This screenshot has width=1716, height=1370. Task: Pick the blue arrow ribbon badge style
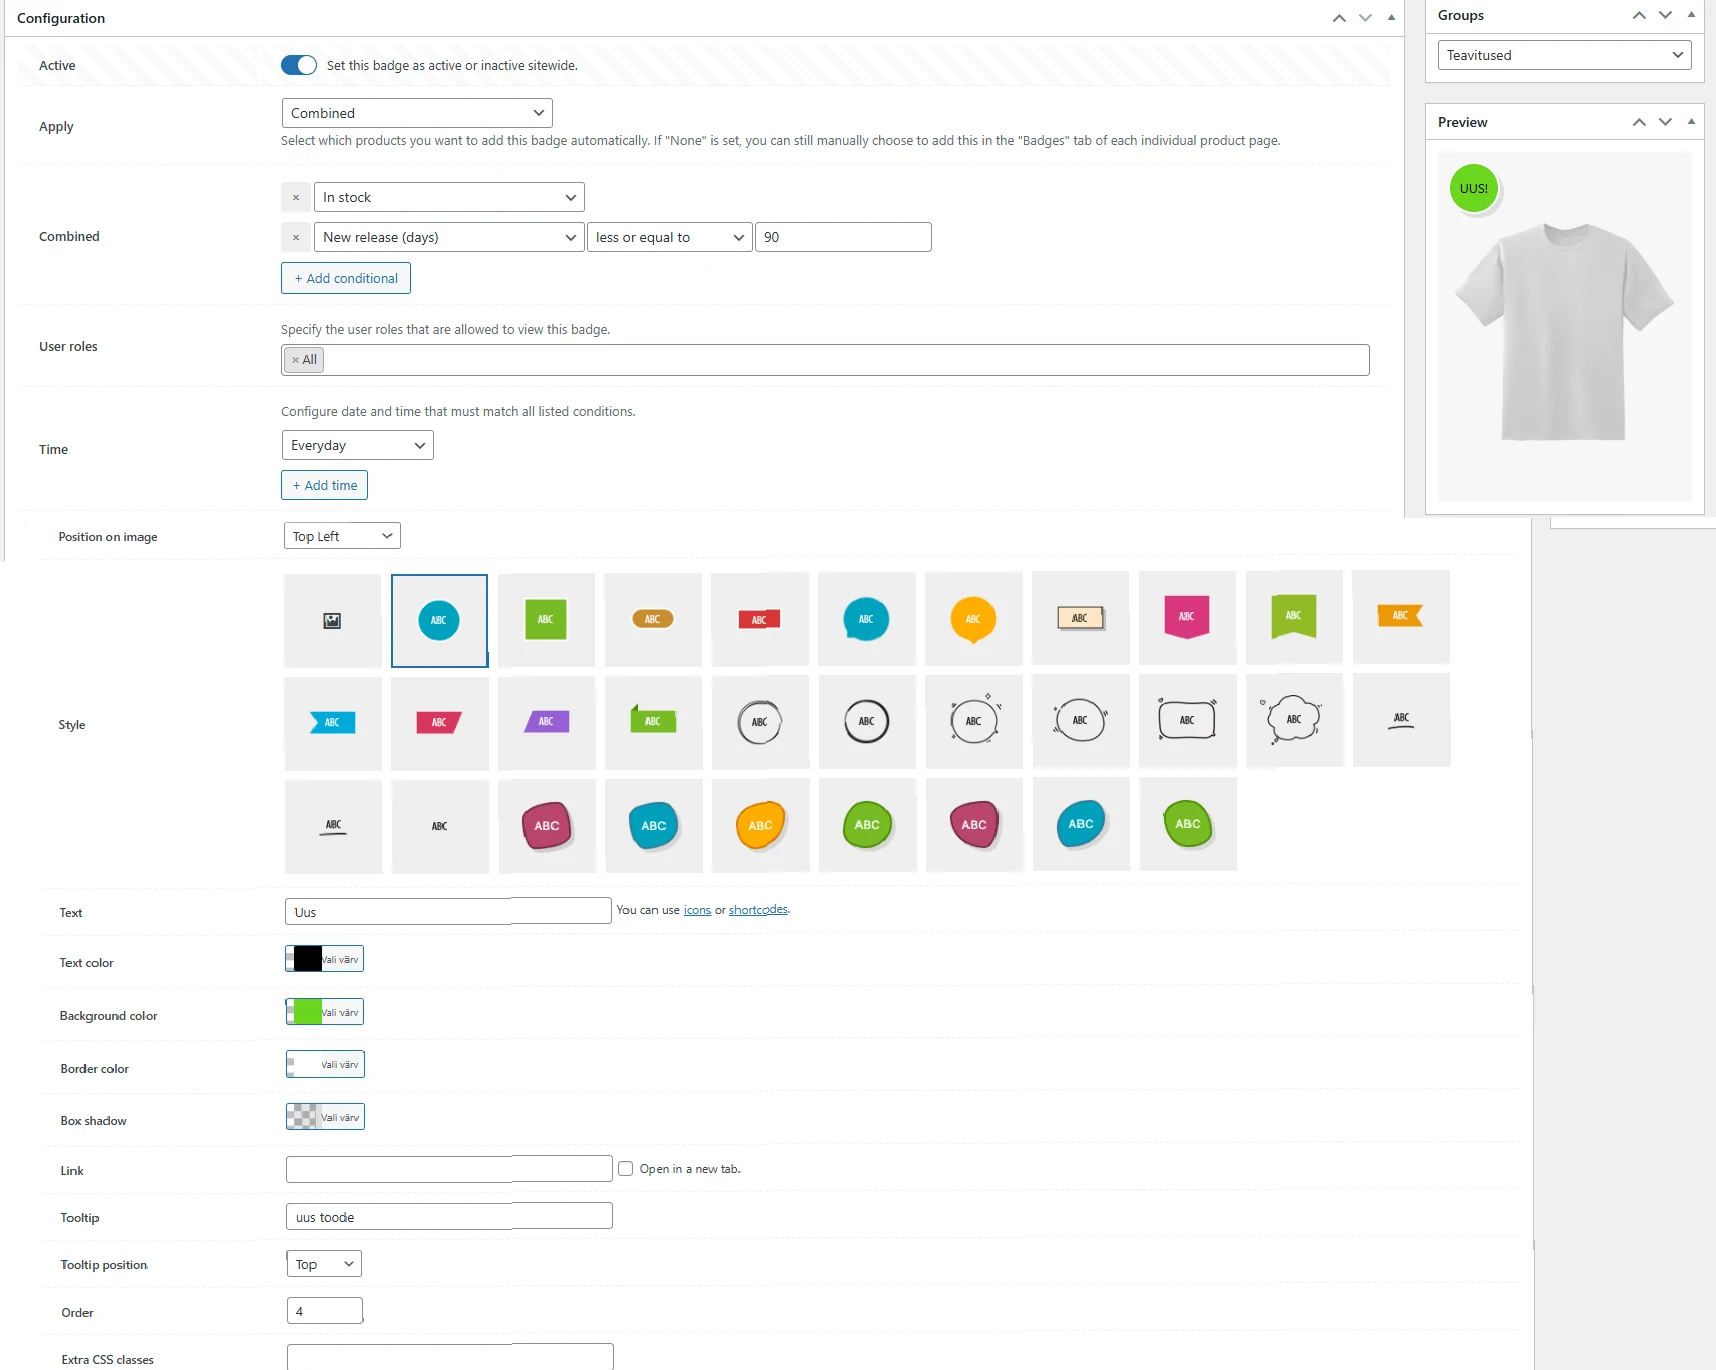(x=332, y=722)
